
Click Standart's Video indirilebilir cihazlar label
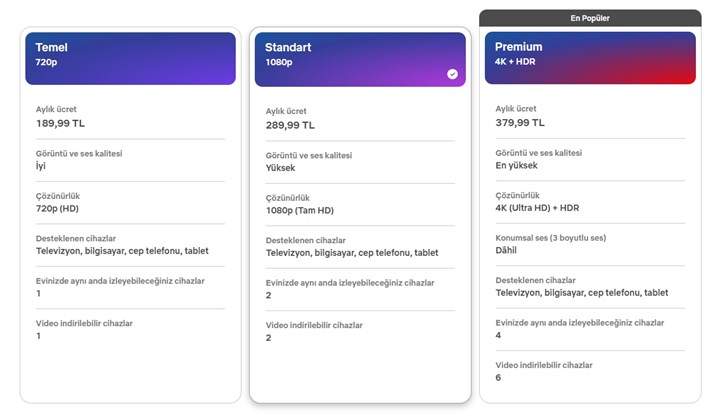pos(314,325)
